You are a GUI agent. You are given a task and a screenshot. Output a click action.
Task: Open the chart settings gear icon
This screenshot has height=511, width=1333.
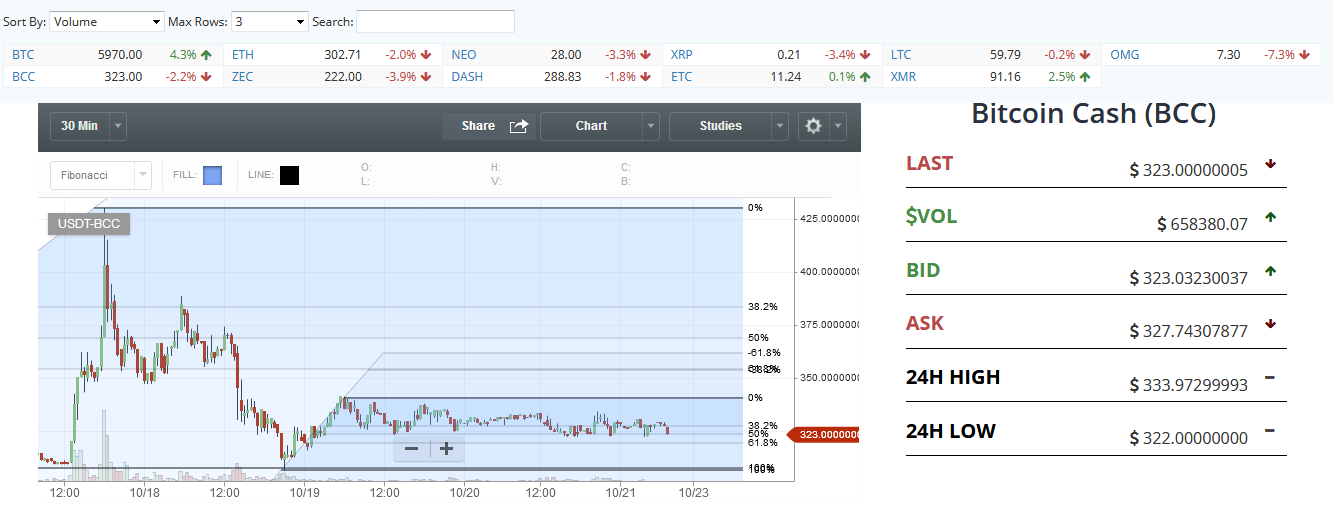click(x=813, y=126)
